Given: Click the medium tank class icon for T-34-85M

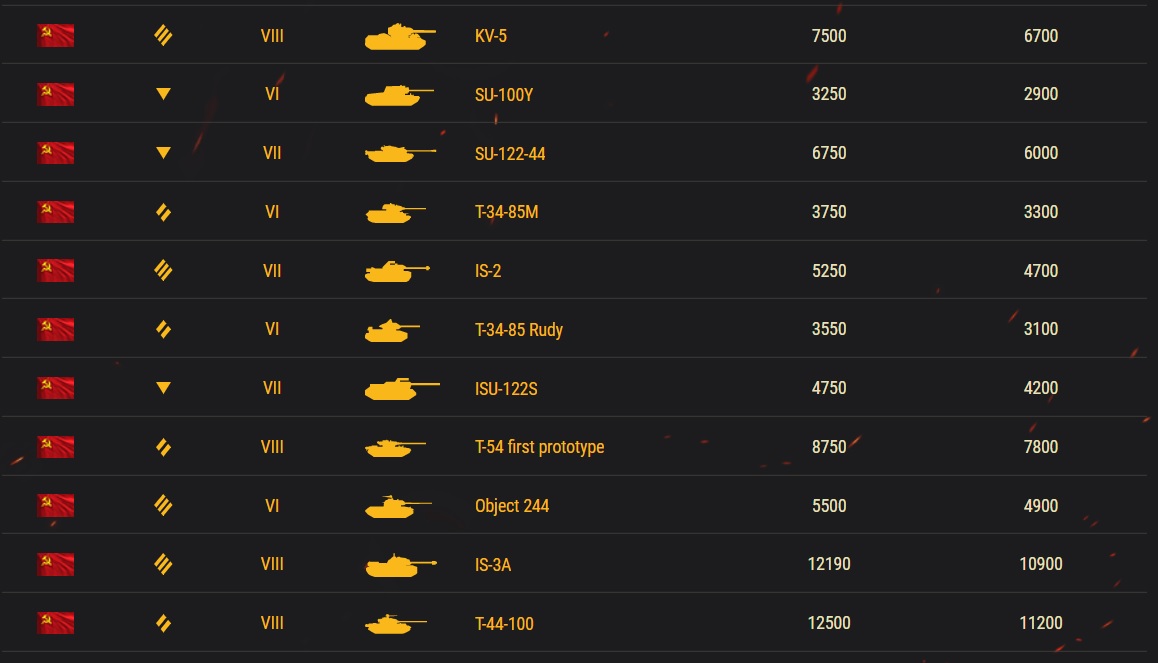Looking at the screenshot, I should coord(164,212).
